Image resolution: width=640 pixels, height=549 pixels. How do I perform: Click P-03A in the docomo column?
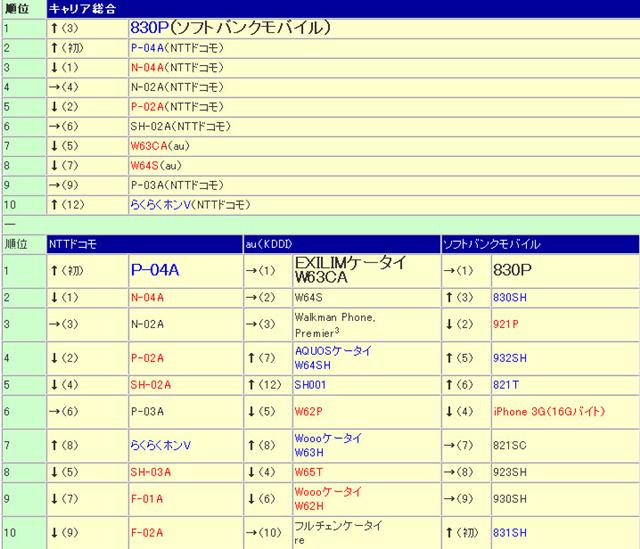point(147,412)
